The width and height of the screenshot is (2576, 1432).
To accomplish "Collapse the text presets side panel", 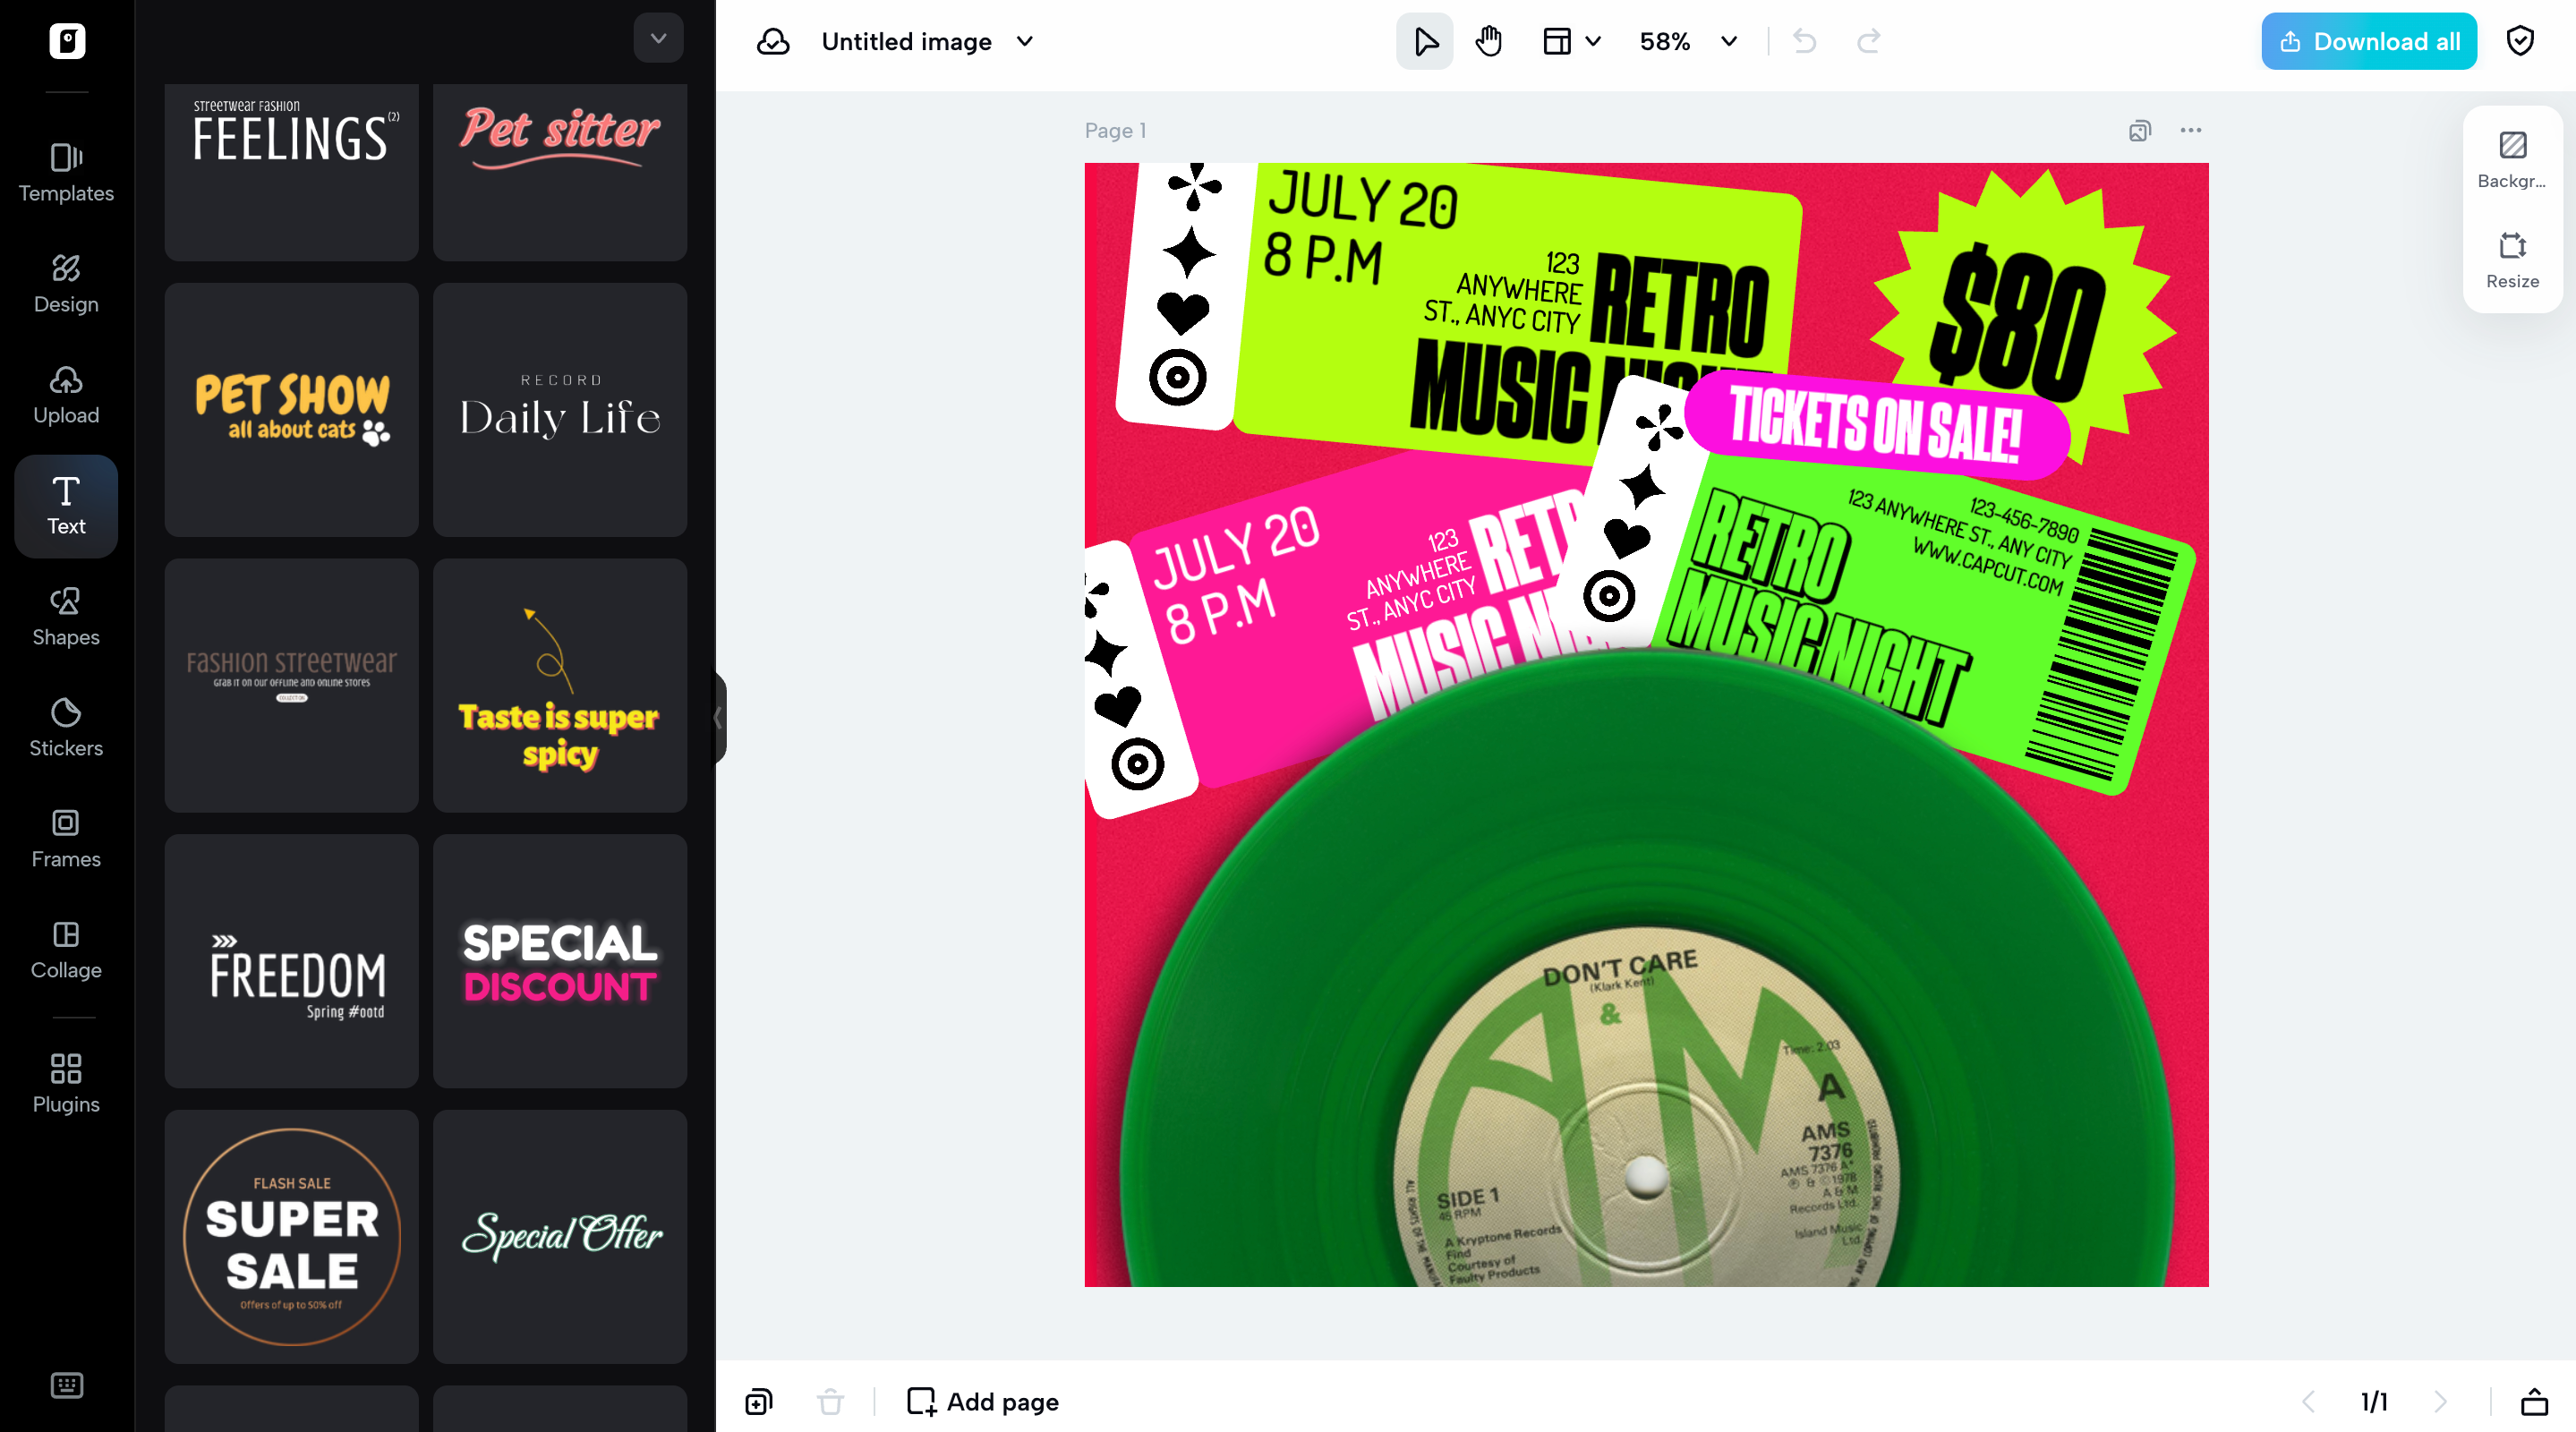I will (717, 717).
